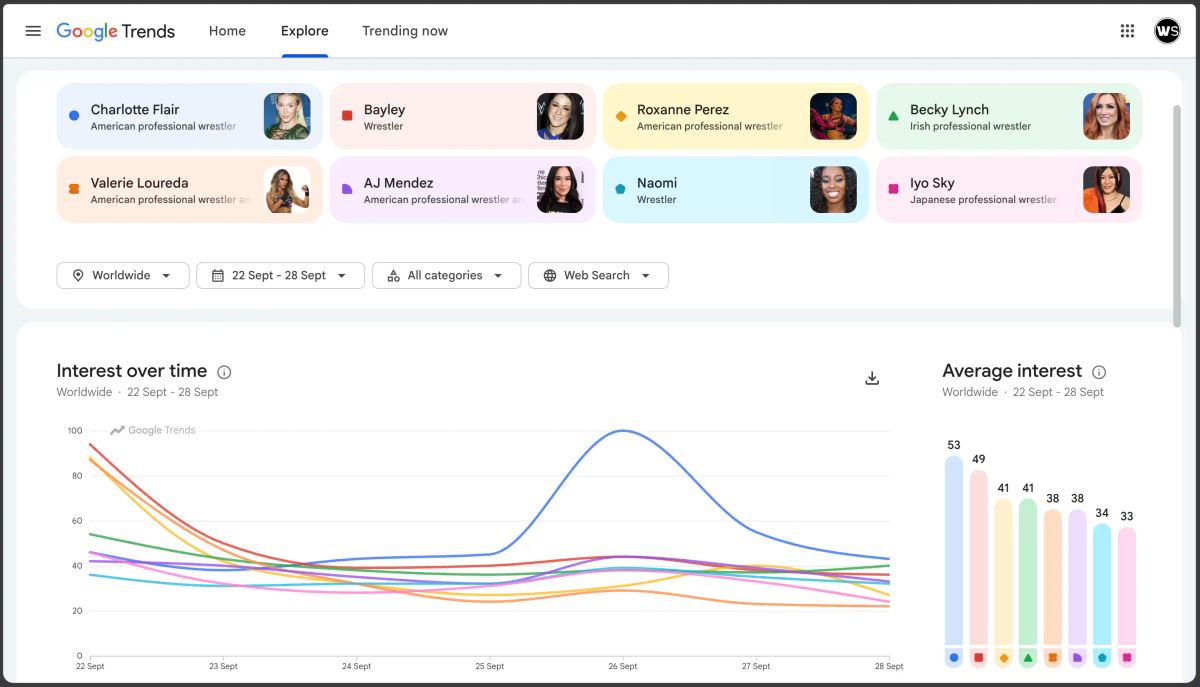Image resolution: width=1200 pixels, height=687 pixels.
Task: Click the calendar icon in date filter
Action: tap(217, 275)
